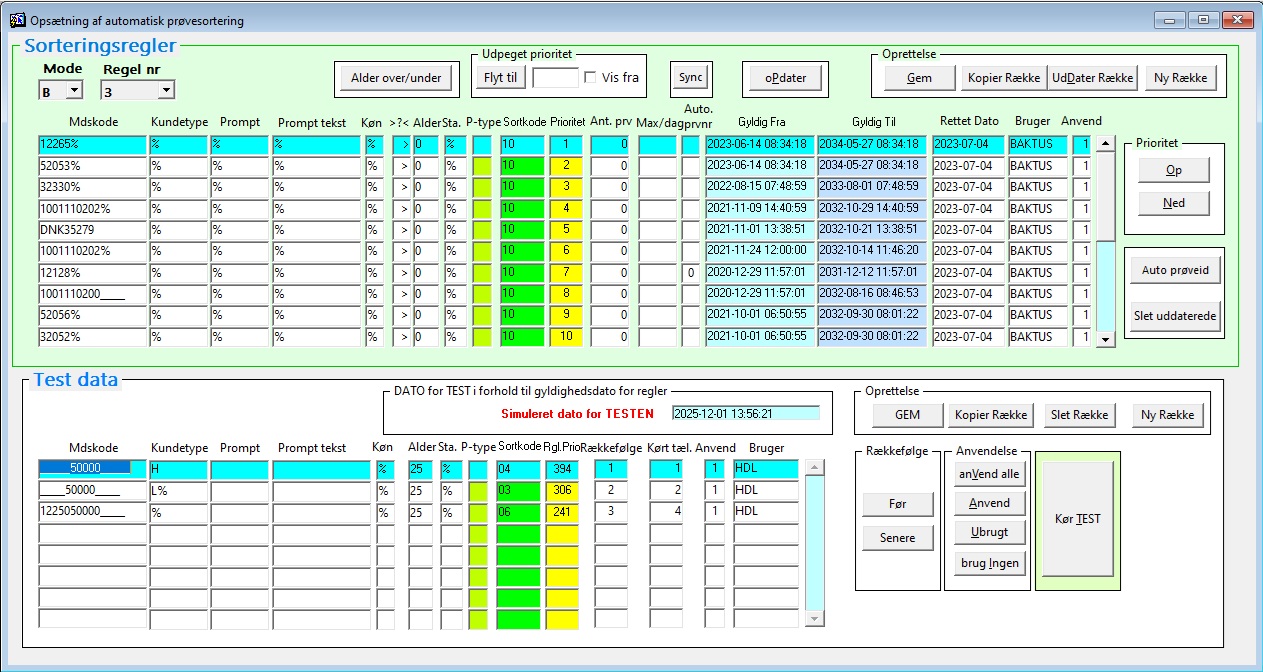The height and width of the screenshot is (672, 1263).
Task: Expand the Regel nr dropdown
Action: (165, 91)
